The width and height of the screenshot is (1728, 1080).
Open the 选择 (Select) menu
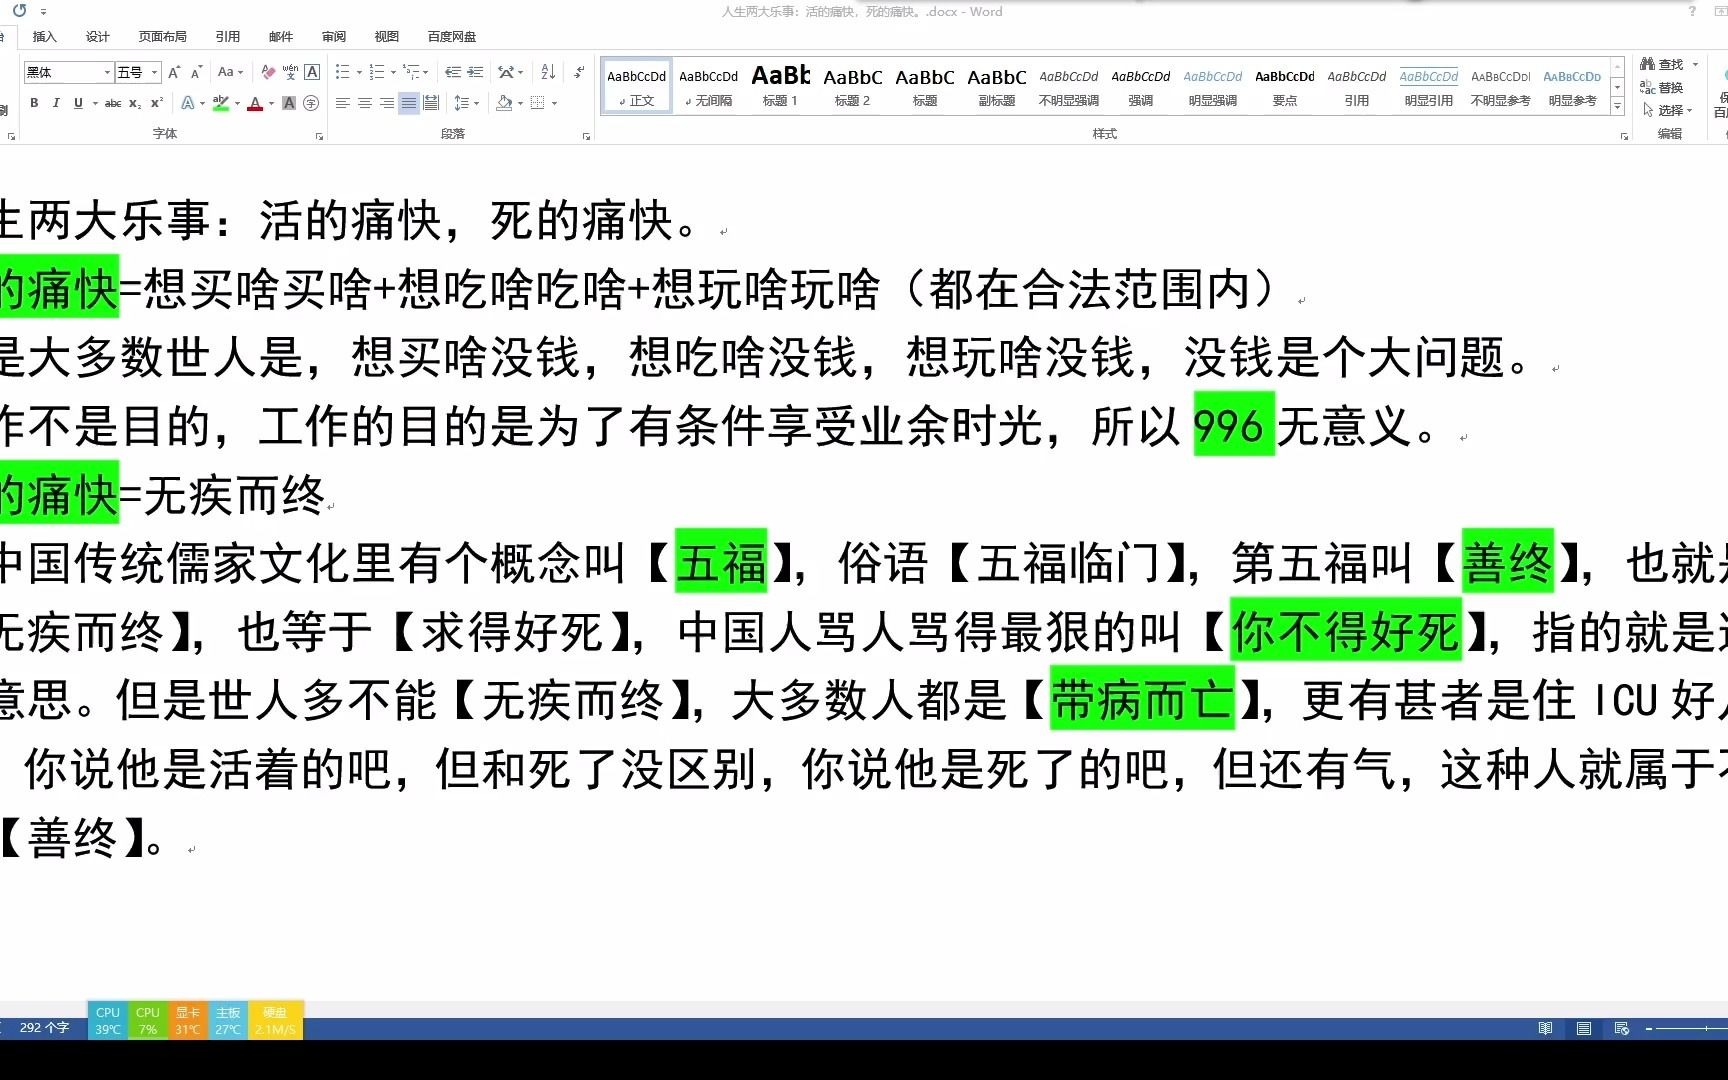pyautogui.click(x=1667, y=110)
